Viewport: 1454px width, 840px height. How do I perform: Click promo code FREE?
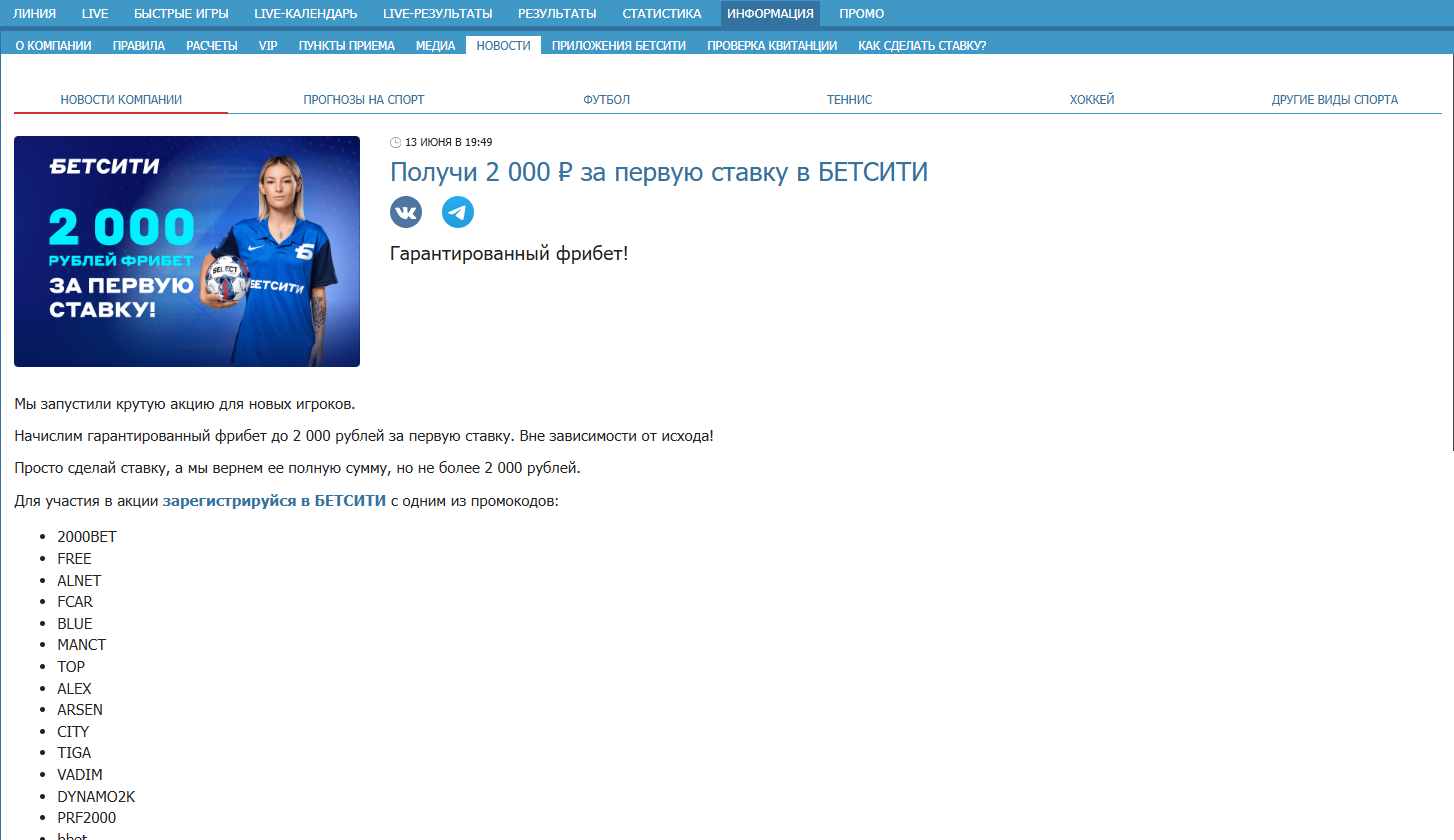74,559
